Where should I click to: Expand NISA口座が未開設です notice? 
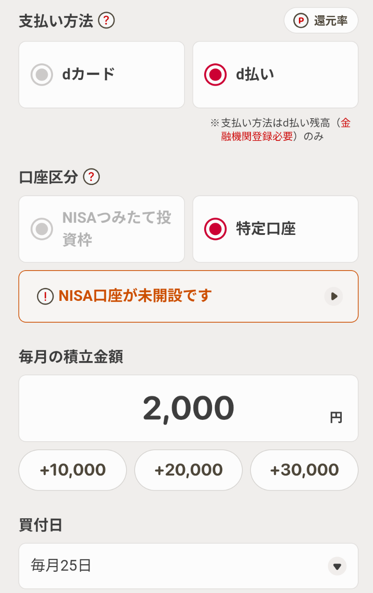(188, 296)
